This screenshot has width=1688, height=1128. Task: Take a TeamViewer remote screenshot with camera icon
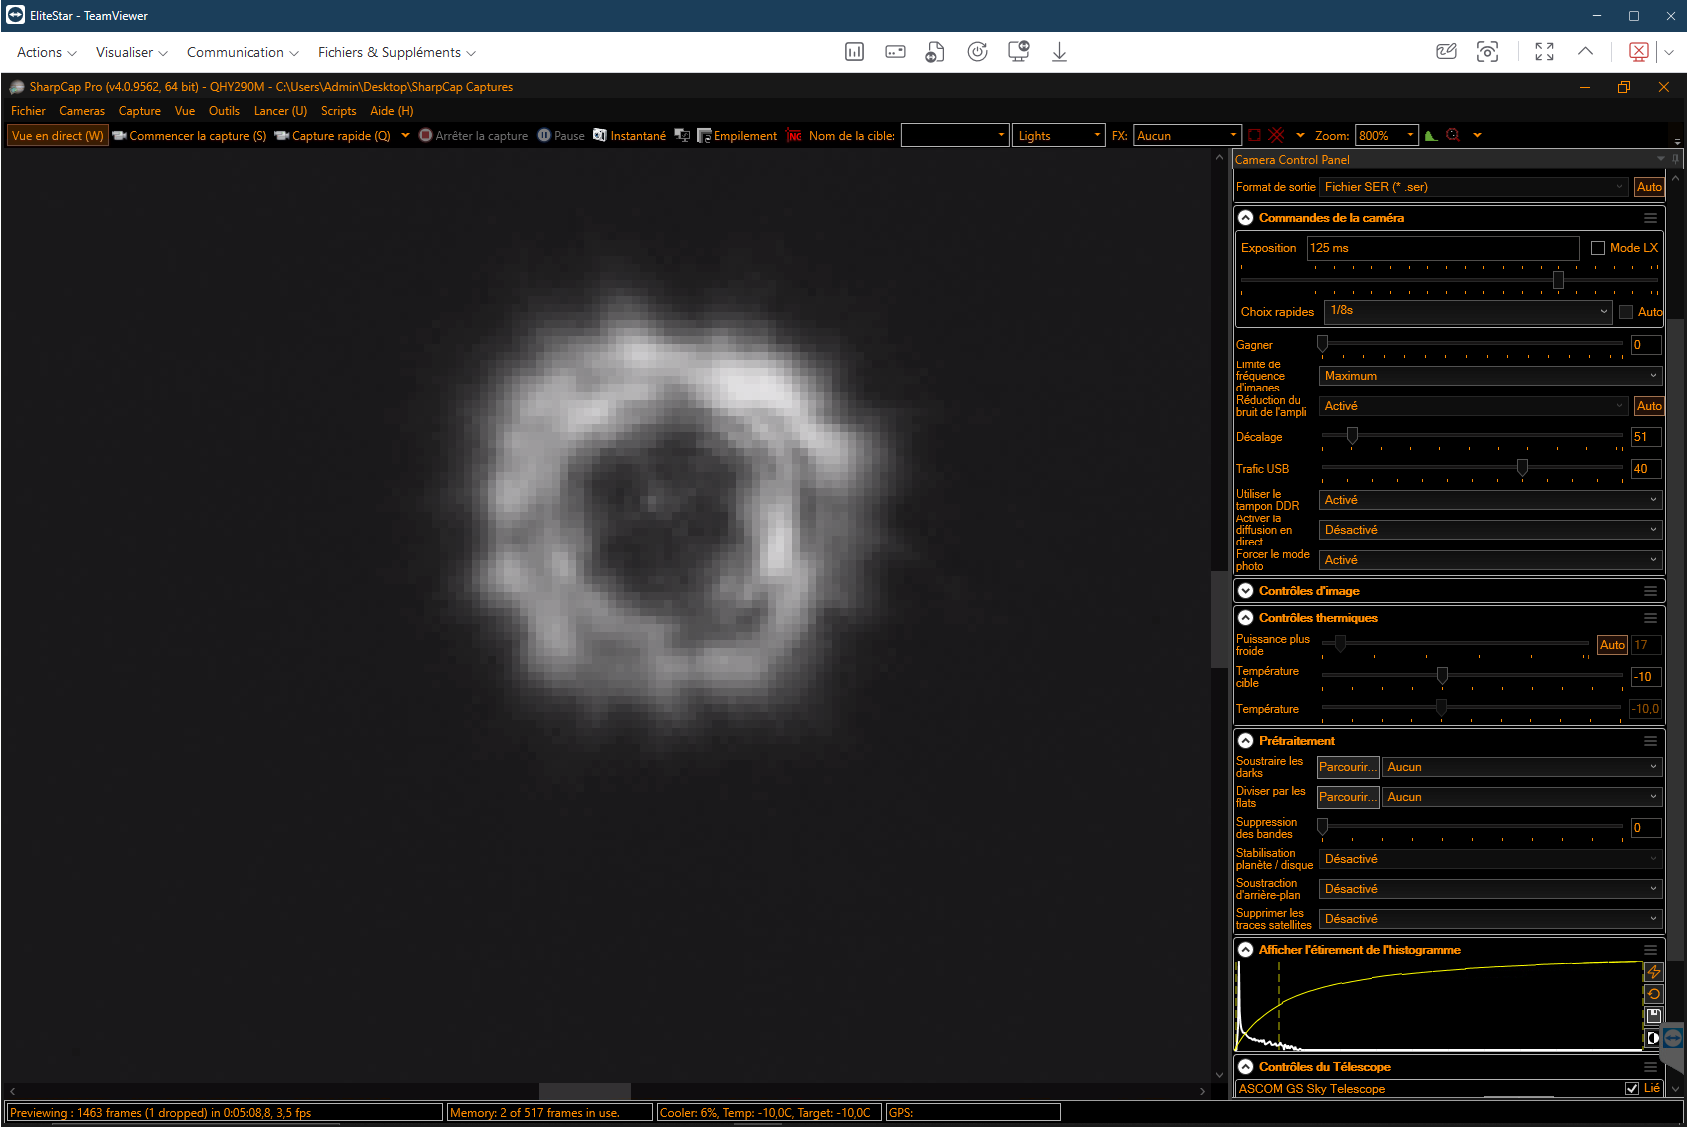[1487, 52]
